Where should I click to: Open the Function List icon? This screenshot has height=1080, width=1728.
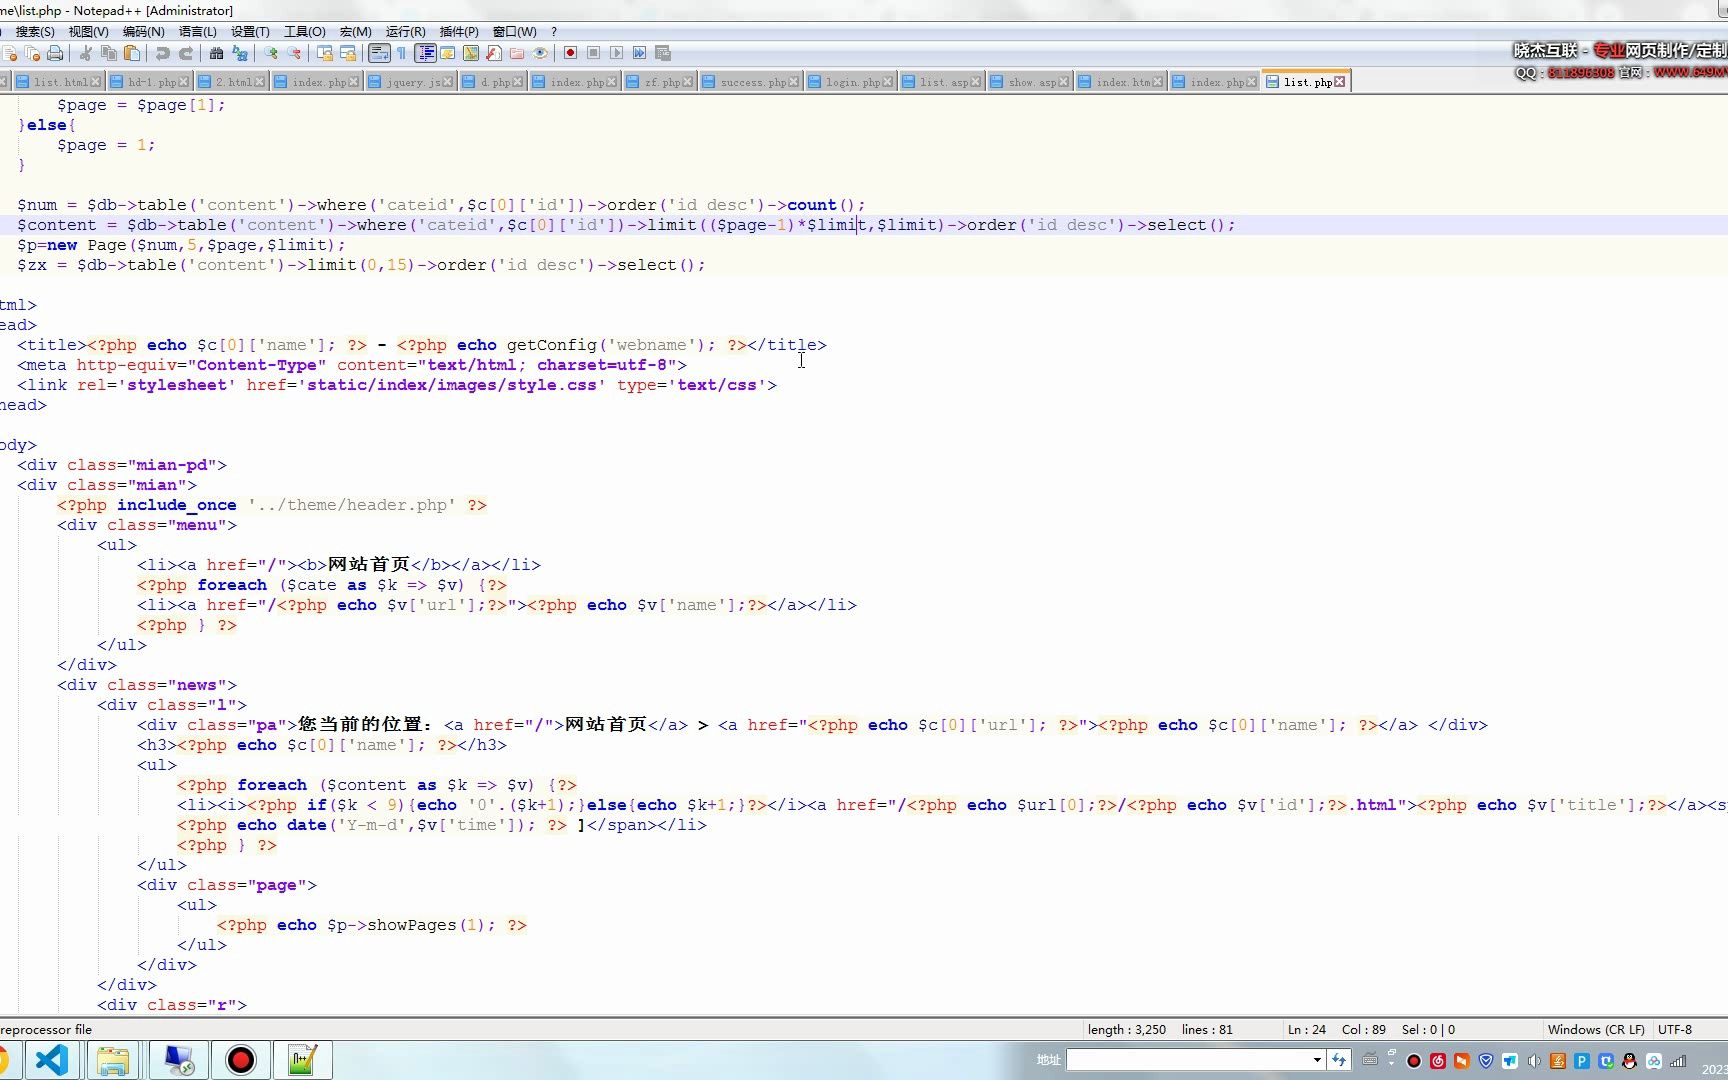[494, 53]
